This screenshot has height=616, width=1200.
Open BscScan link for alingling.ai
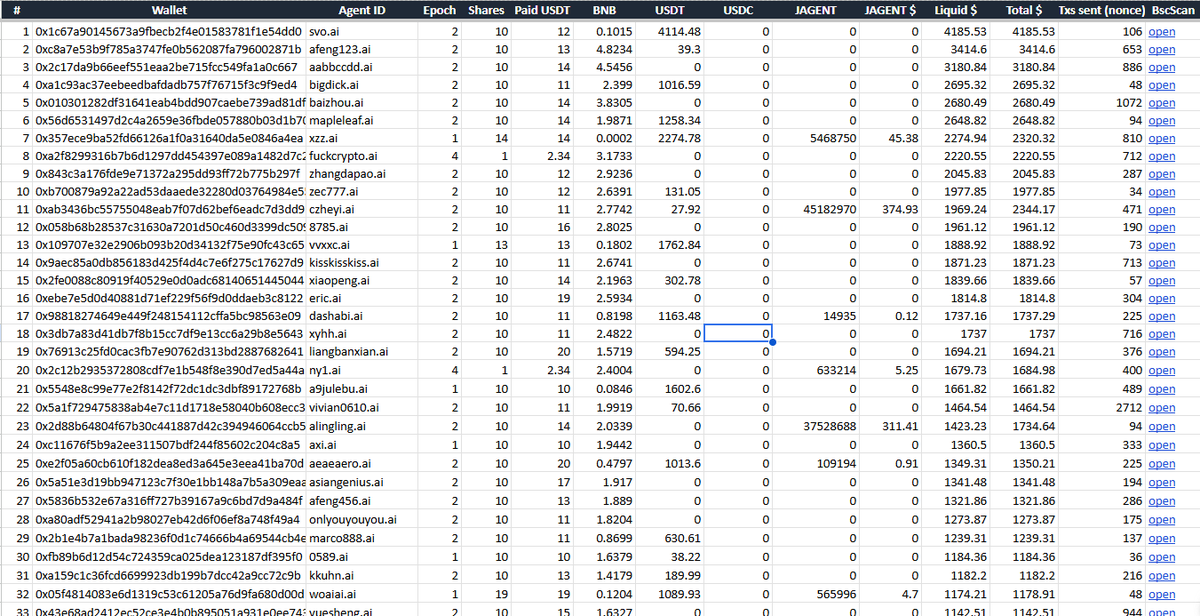point(1161,426)
